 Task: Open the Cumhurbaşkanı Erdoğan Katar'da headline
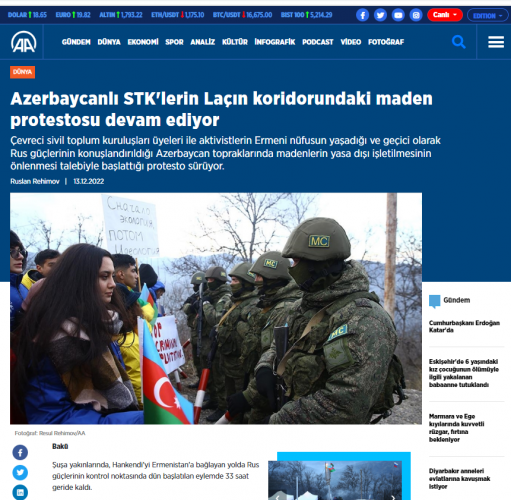[x=464, y=326]
